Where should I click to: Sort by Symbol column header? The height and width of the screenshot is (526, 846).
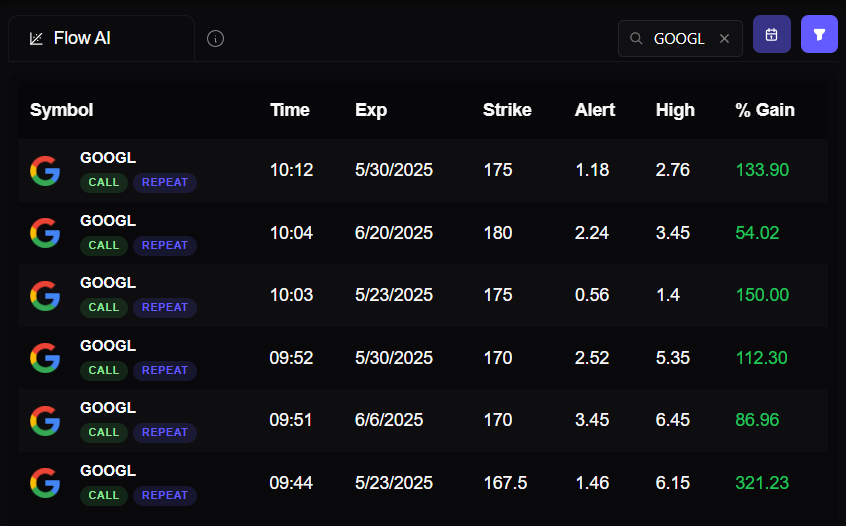(62, 110)
